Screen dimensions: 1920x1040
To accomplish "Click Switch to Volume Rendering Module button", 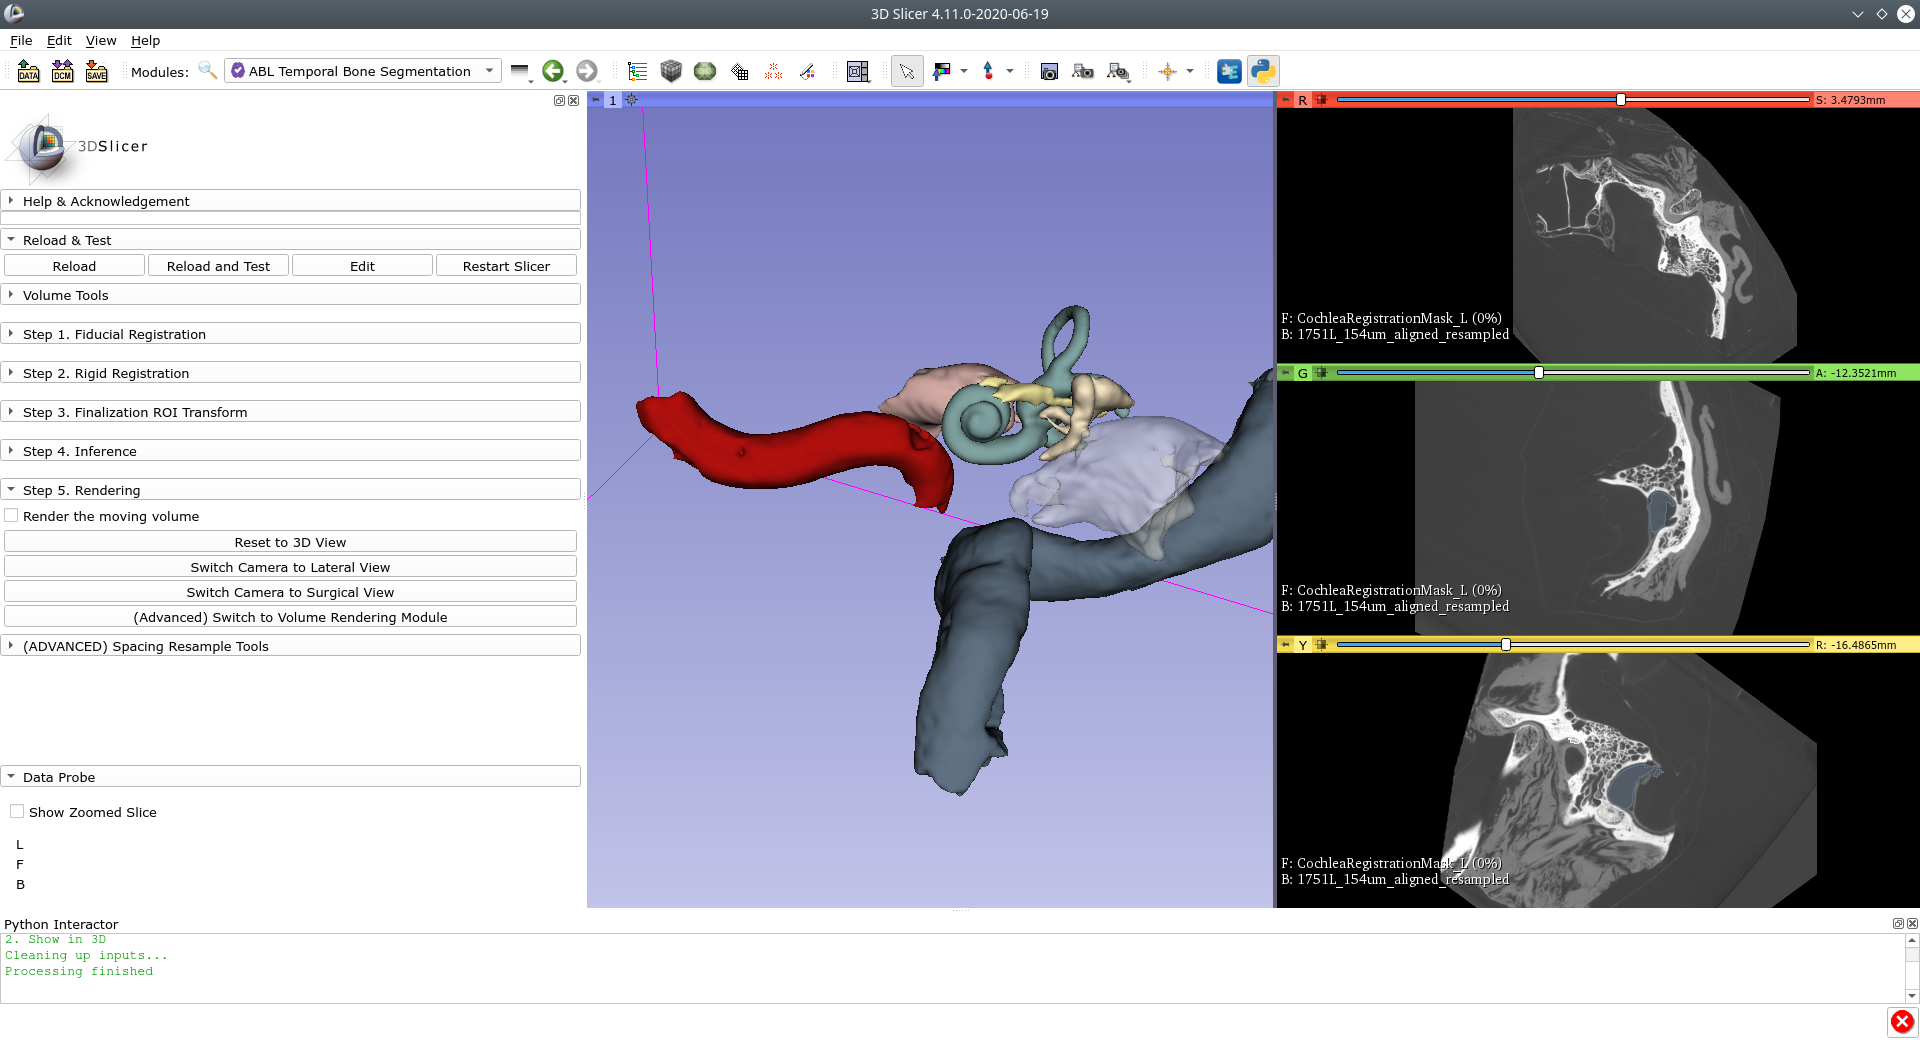I will point(290,617).
